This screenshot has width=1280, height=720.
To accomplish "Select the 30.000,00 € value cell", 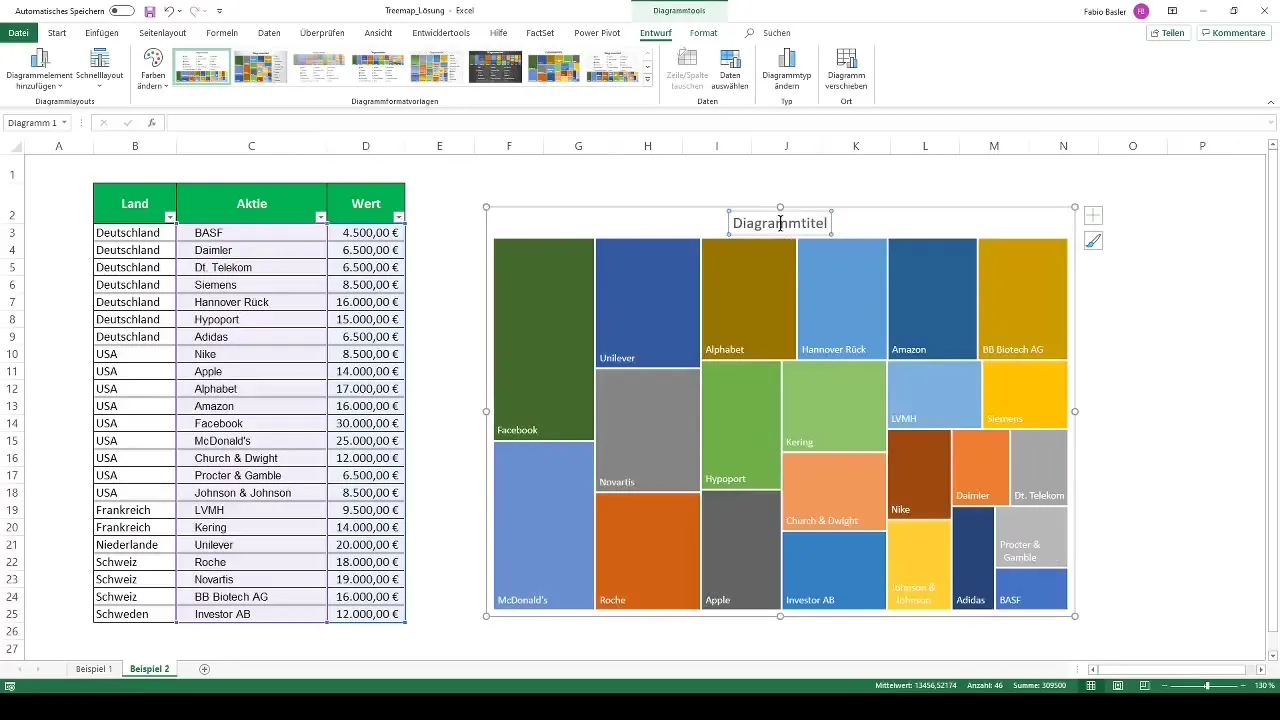I will pos(366,424).
